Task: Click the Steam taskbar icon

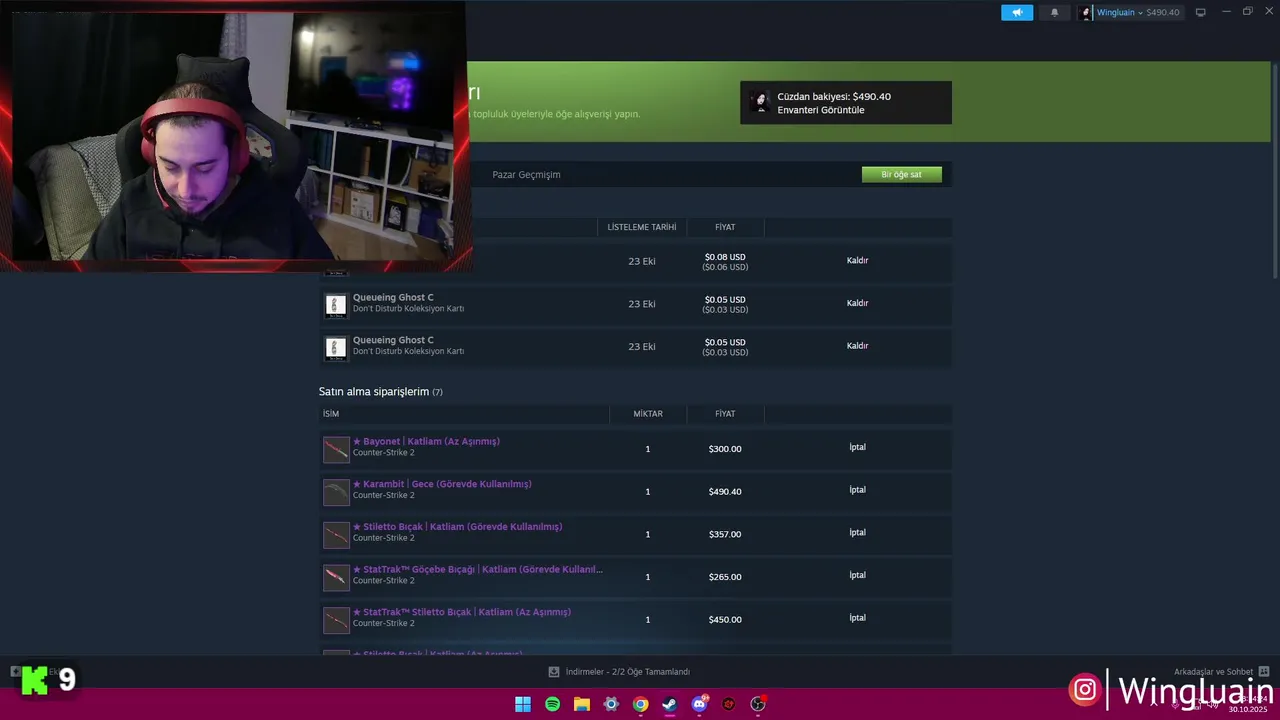Action: point(670,704)
